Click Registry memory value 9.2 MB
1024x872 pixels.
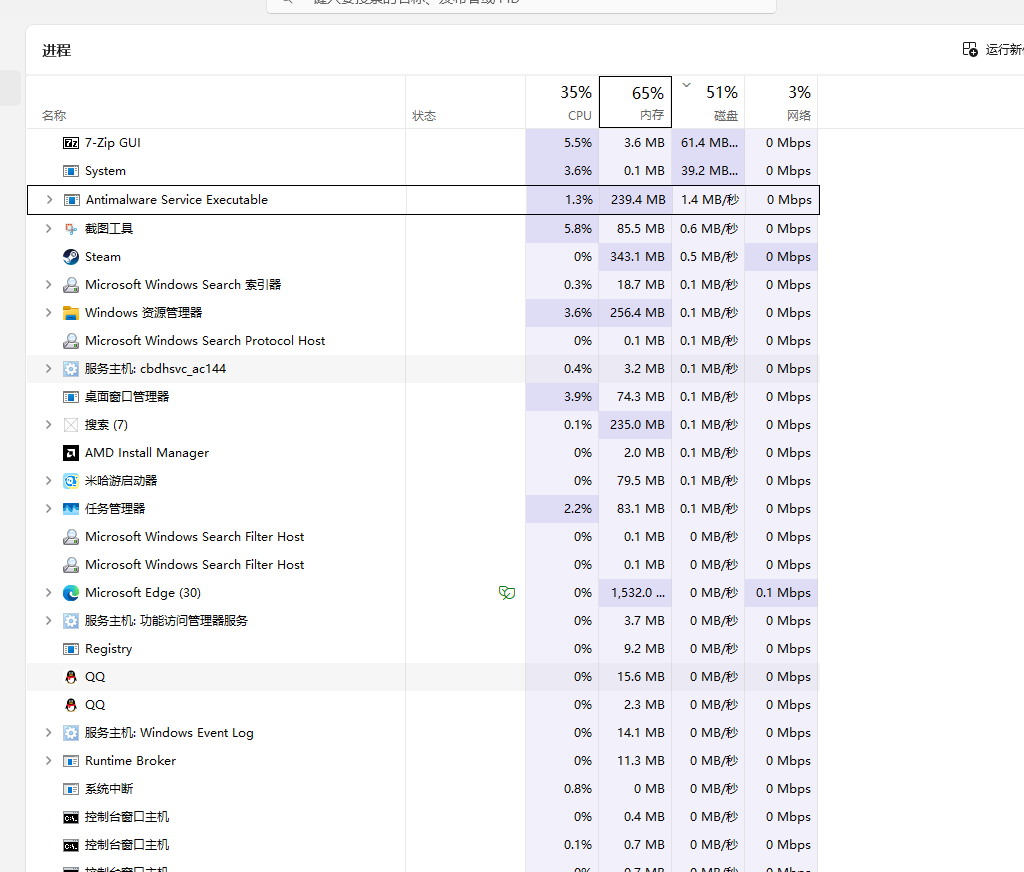644,649
